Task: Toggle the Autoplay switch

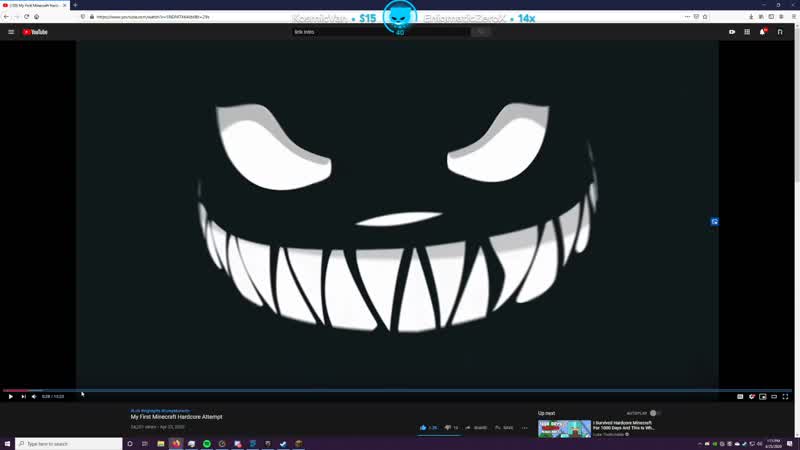Action: 654,412
